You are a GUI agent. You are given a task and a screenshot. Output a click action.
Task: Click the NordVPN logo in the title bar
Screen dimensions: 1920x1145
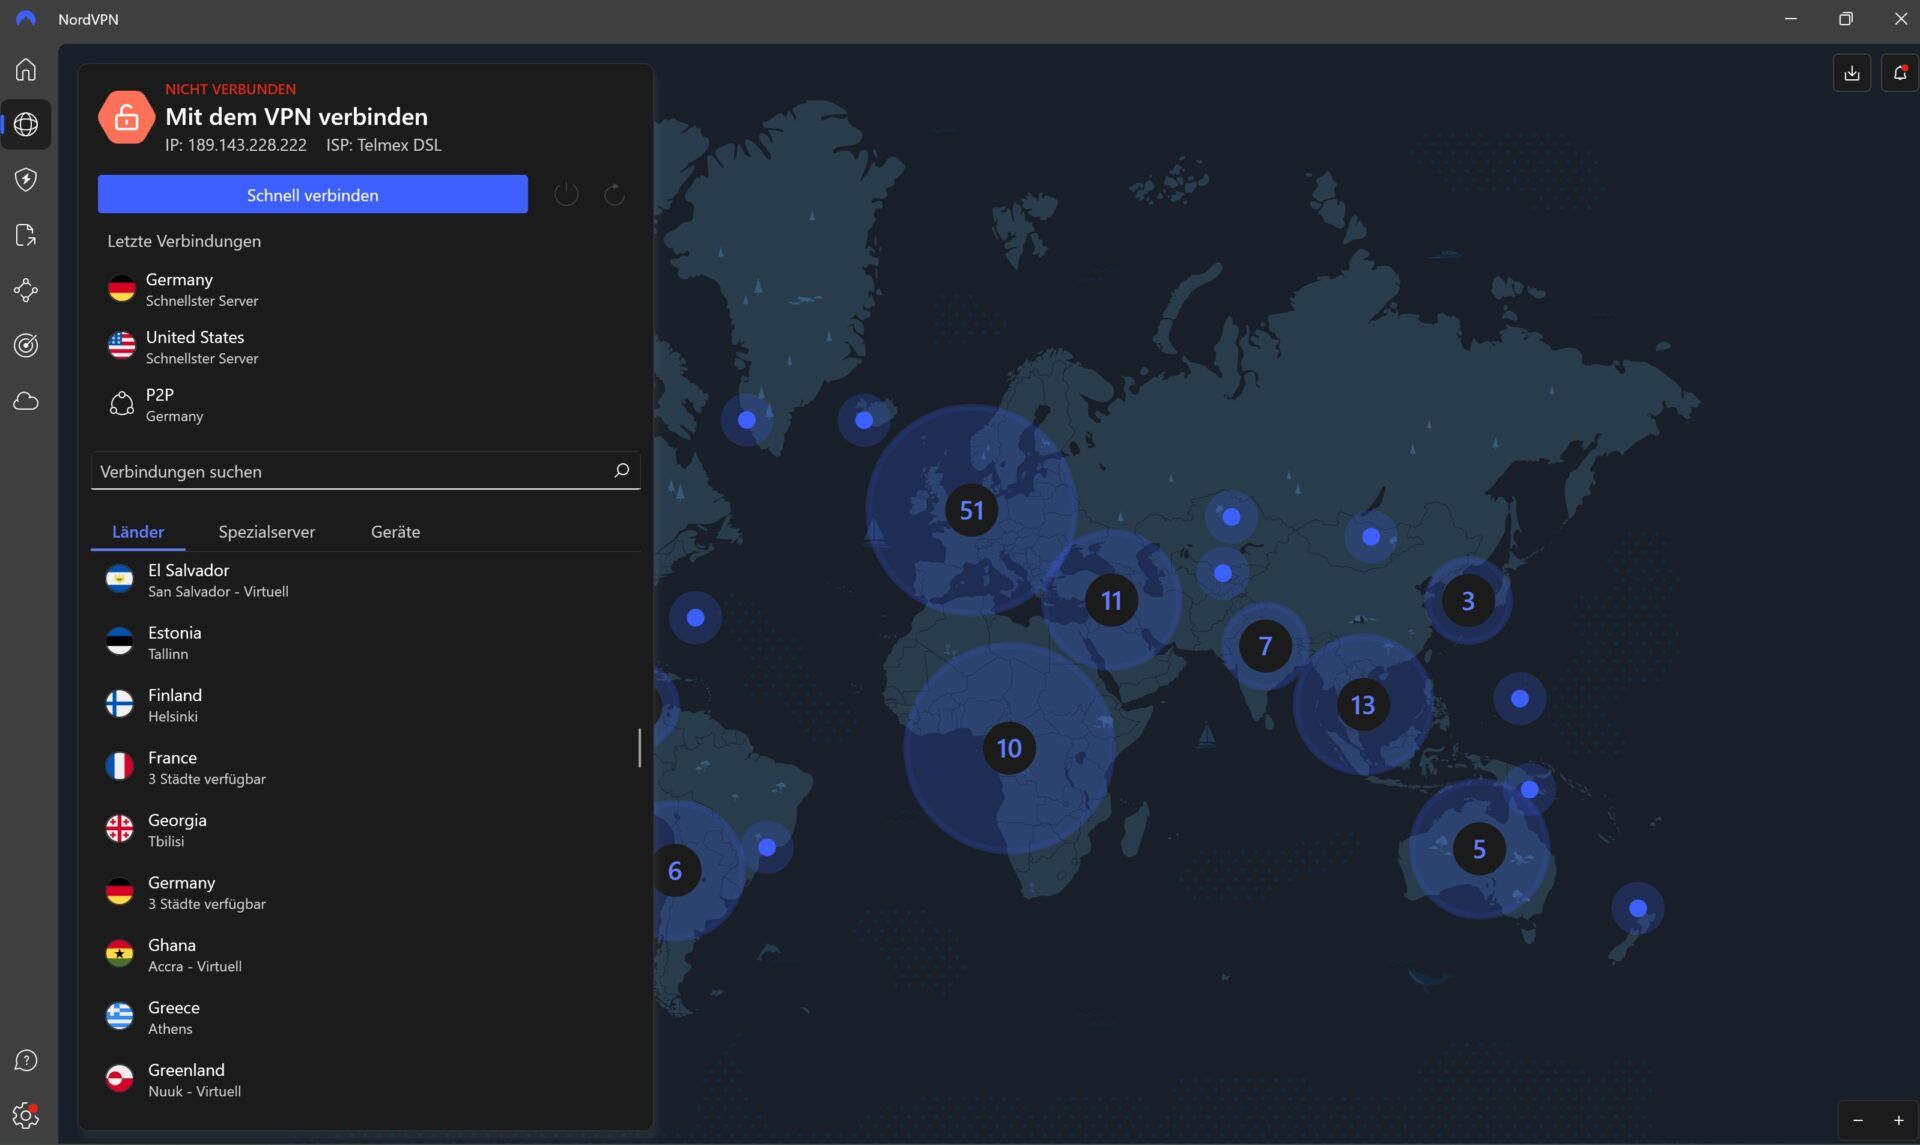(x=26, y=19)
